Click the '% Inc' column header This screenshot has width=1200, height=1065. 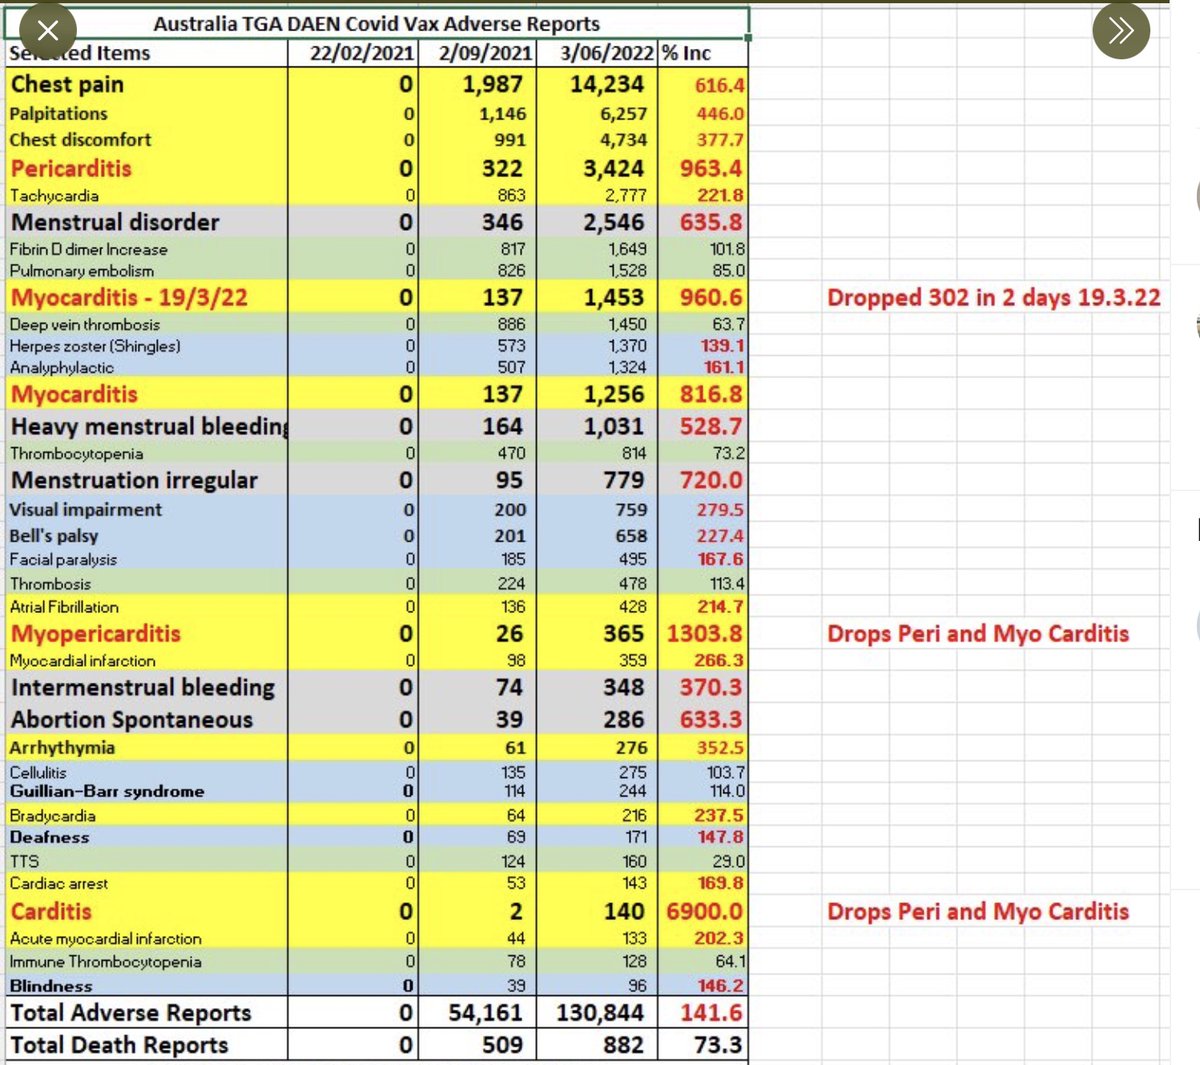coord(686,53)
